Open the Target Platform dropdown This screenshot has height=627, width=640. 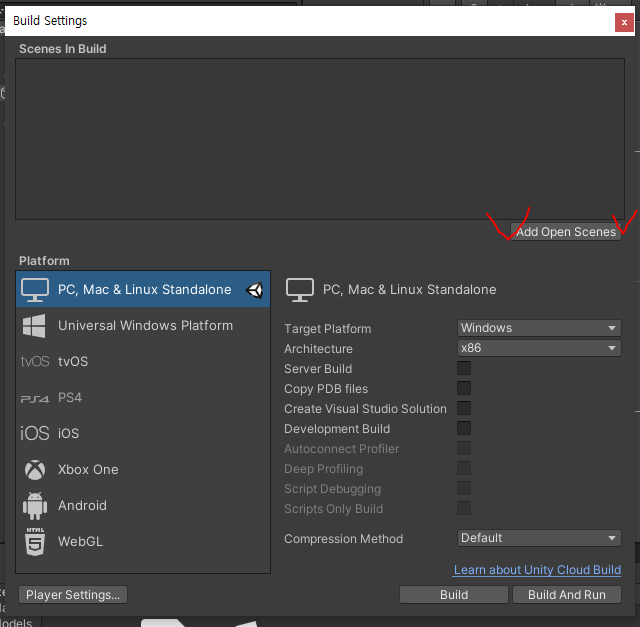(539, 328)
